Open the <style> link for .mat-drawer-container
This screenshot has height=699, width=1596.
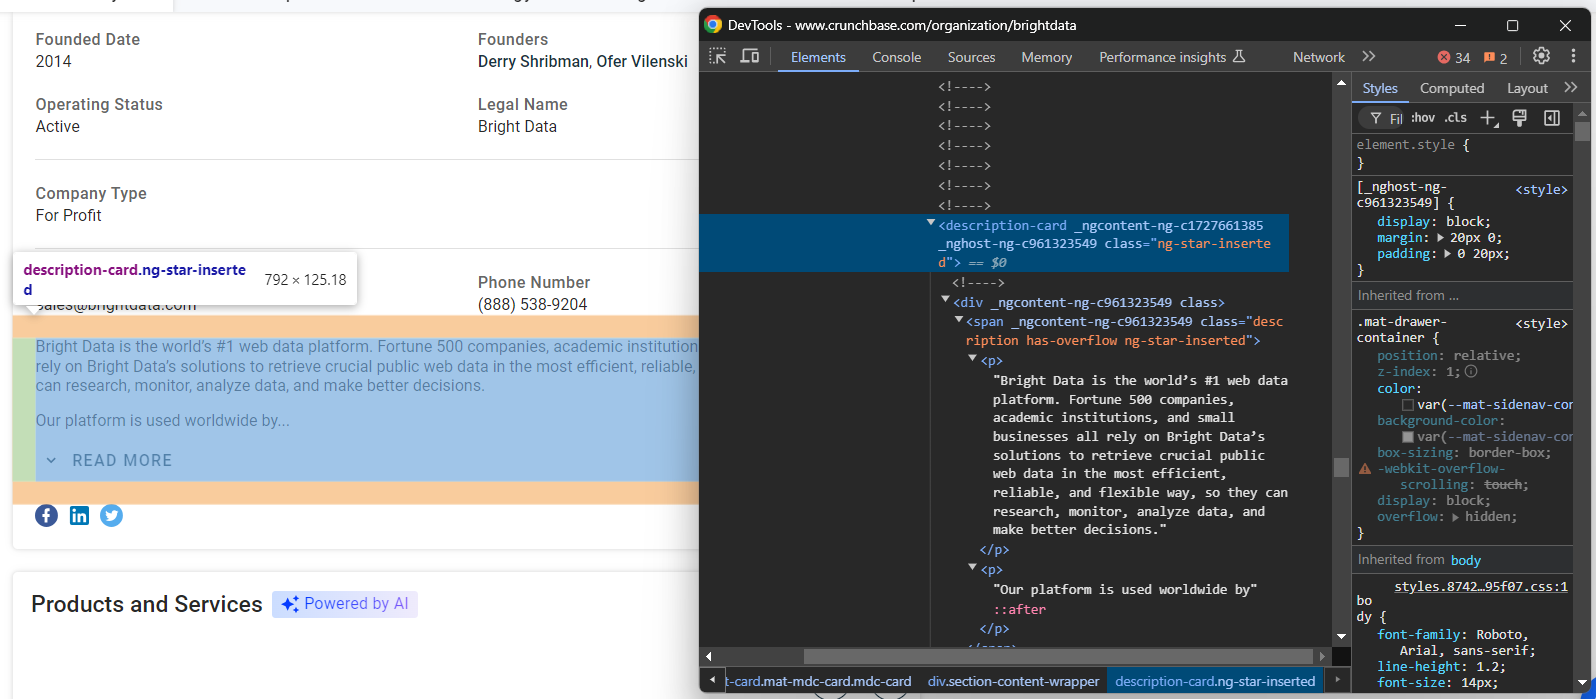pyautogui.click(x=1541, y=323)
